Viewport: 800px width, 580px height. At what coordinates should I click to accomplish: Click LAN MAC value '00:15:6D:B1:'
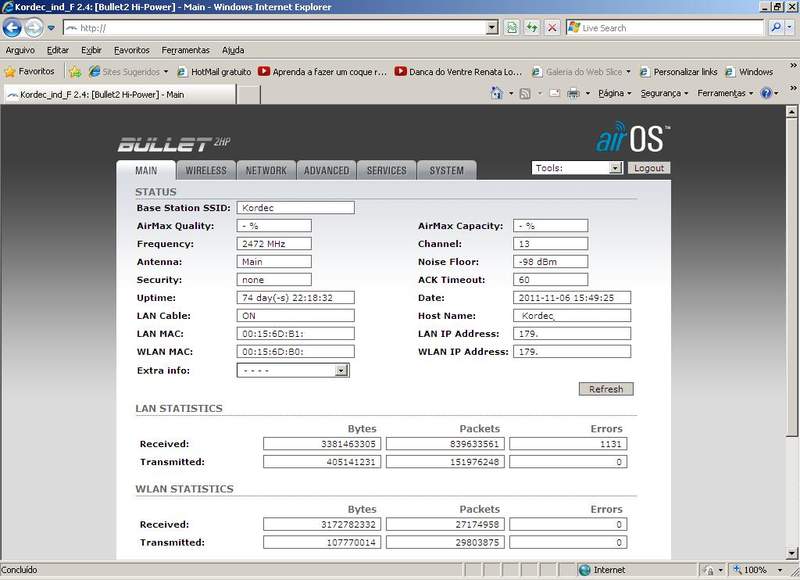[x=295, y=334]
